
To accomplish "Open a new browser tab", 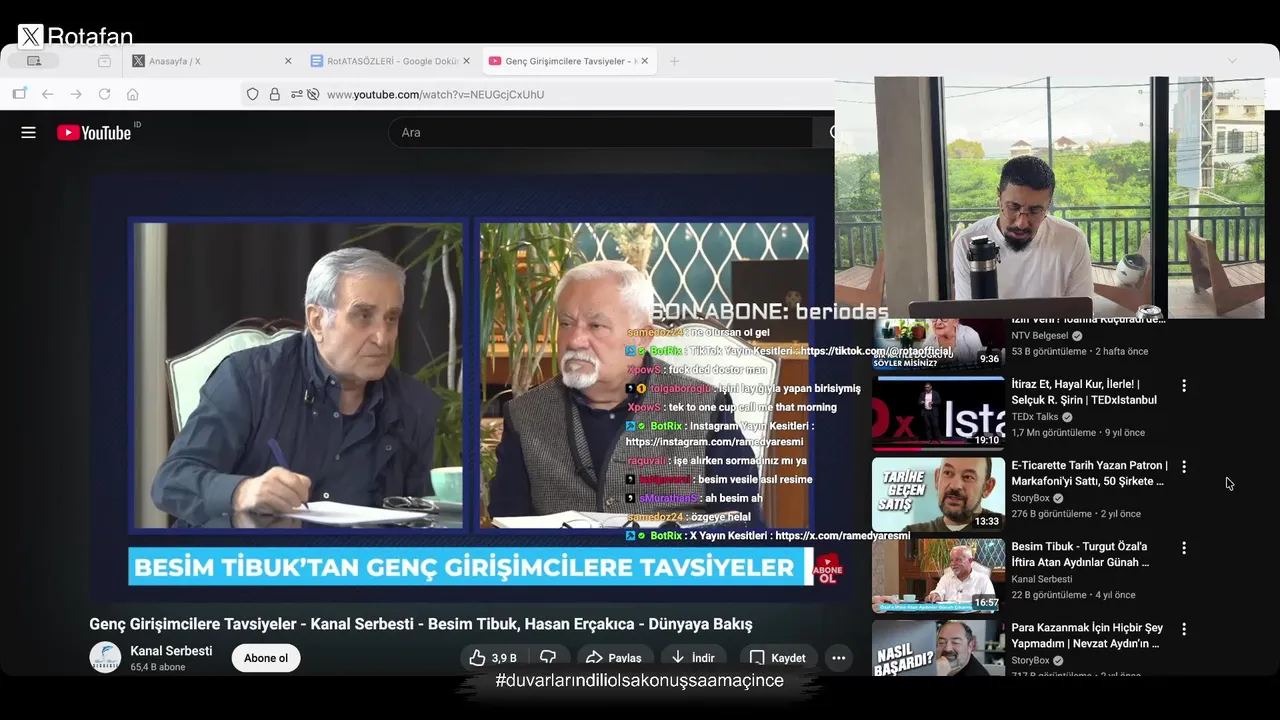I will tap(674, 61).
